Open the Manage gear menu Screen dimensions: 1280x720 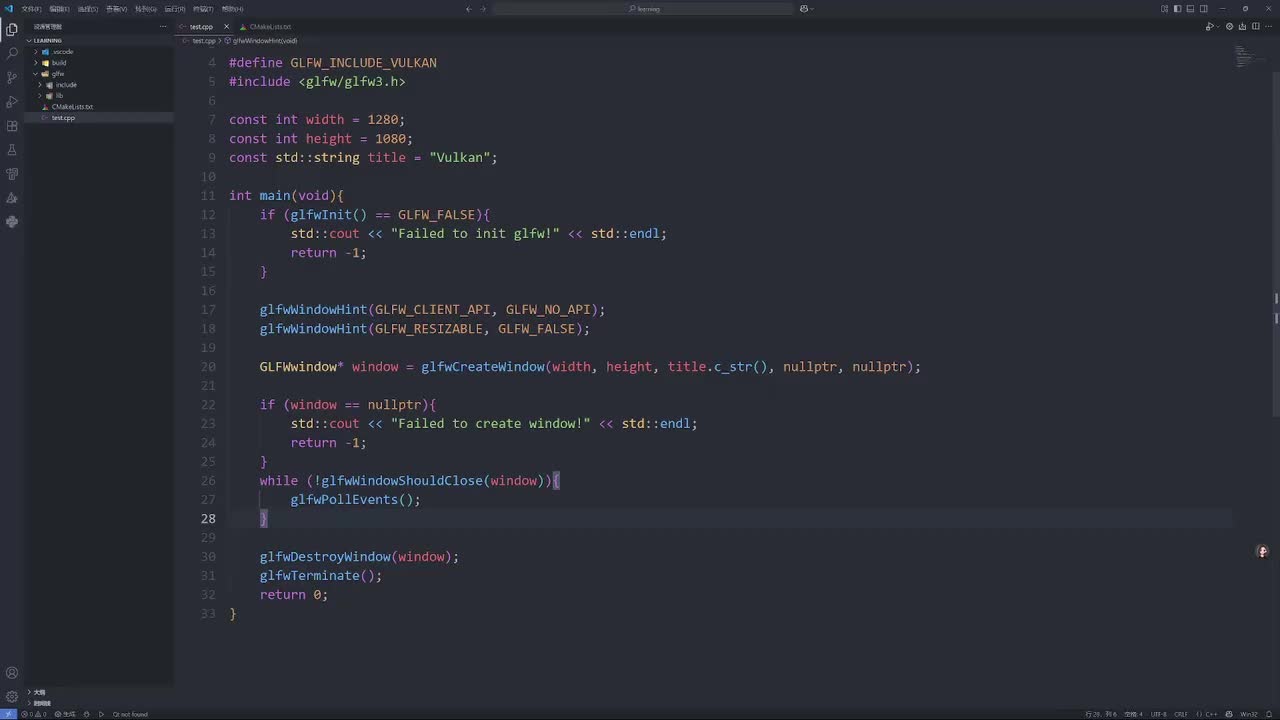pos(12,696)
